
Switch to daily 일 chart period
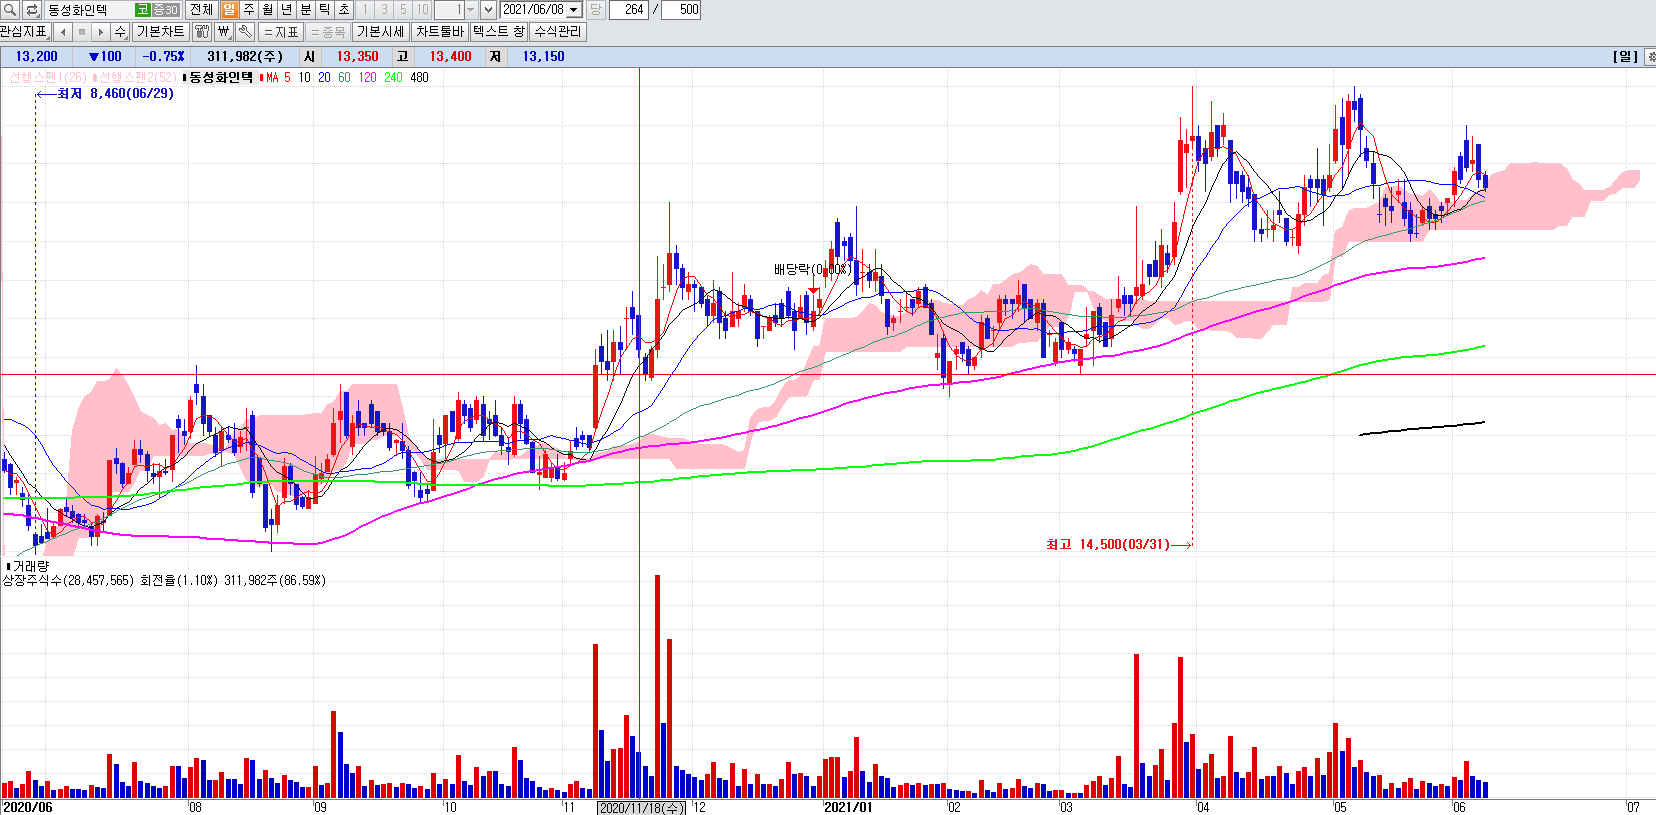click(229, 10)
